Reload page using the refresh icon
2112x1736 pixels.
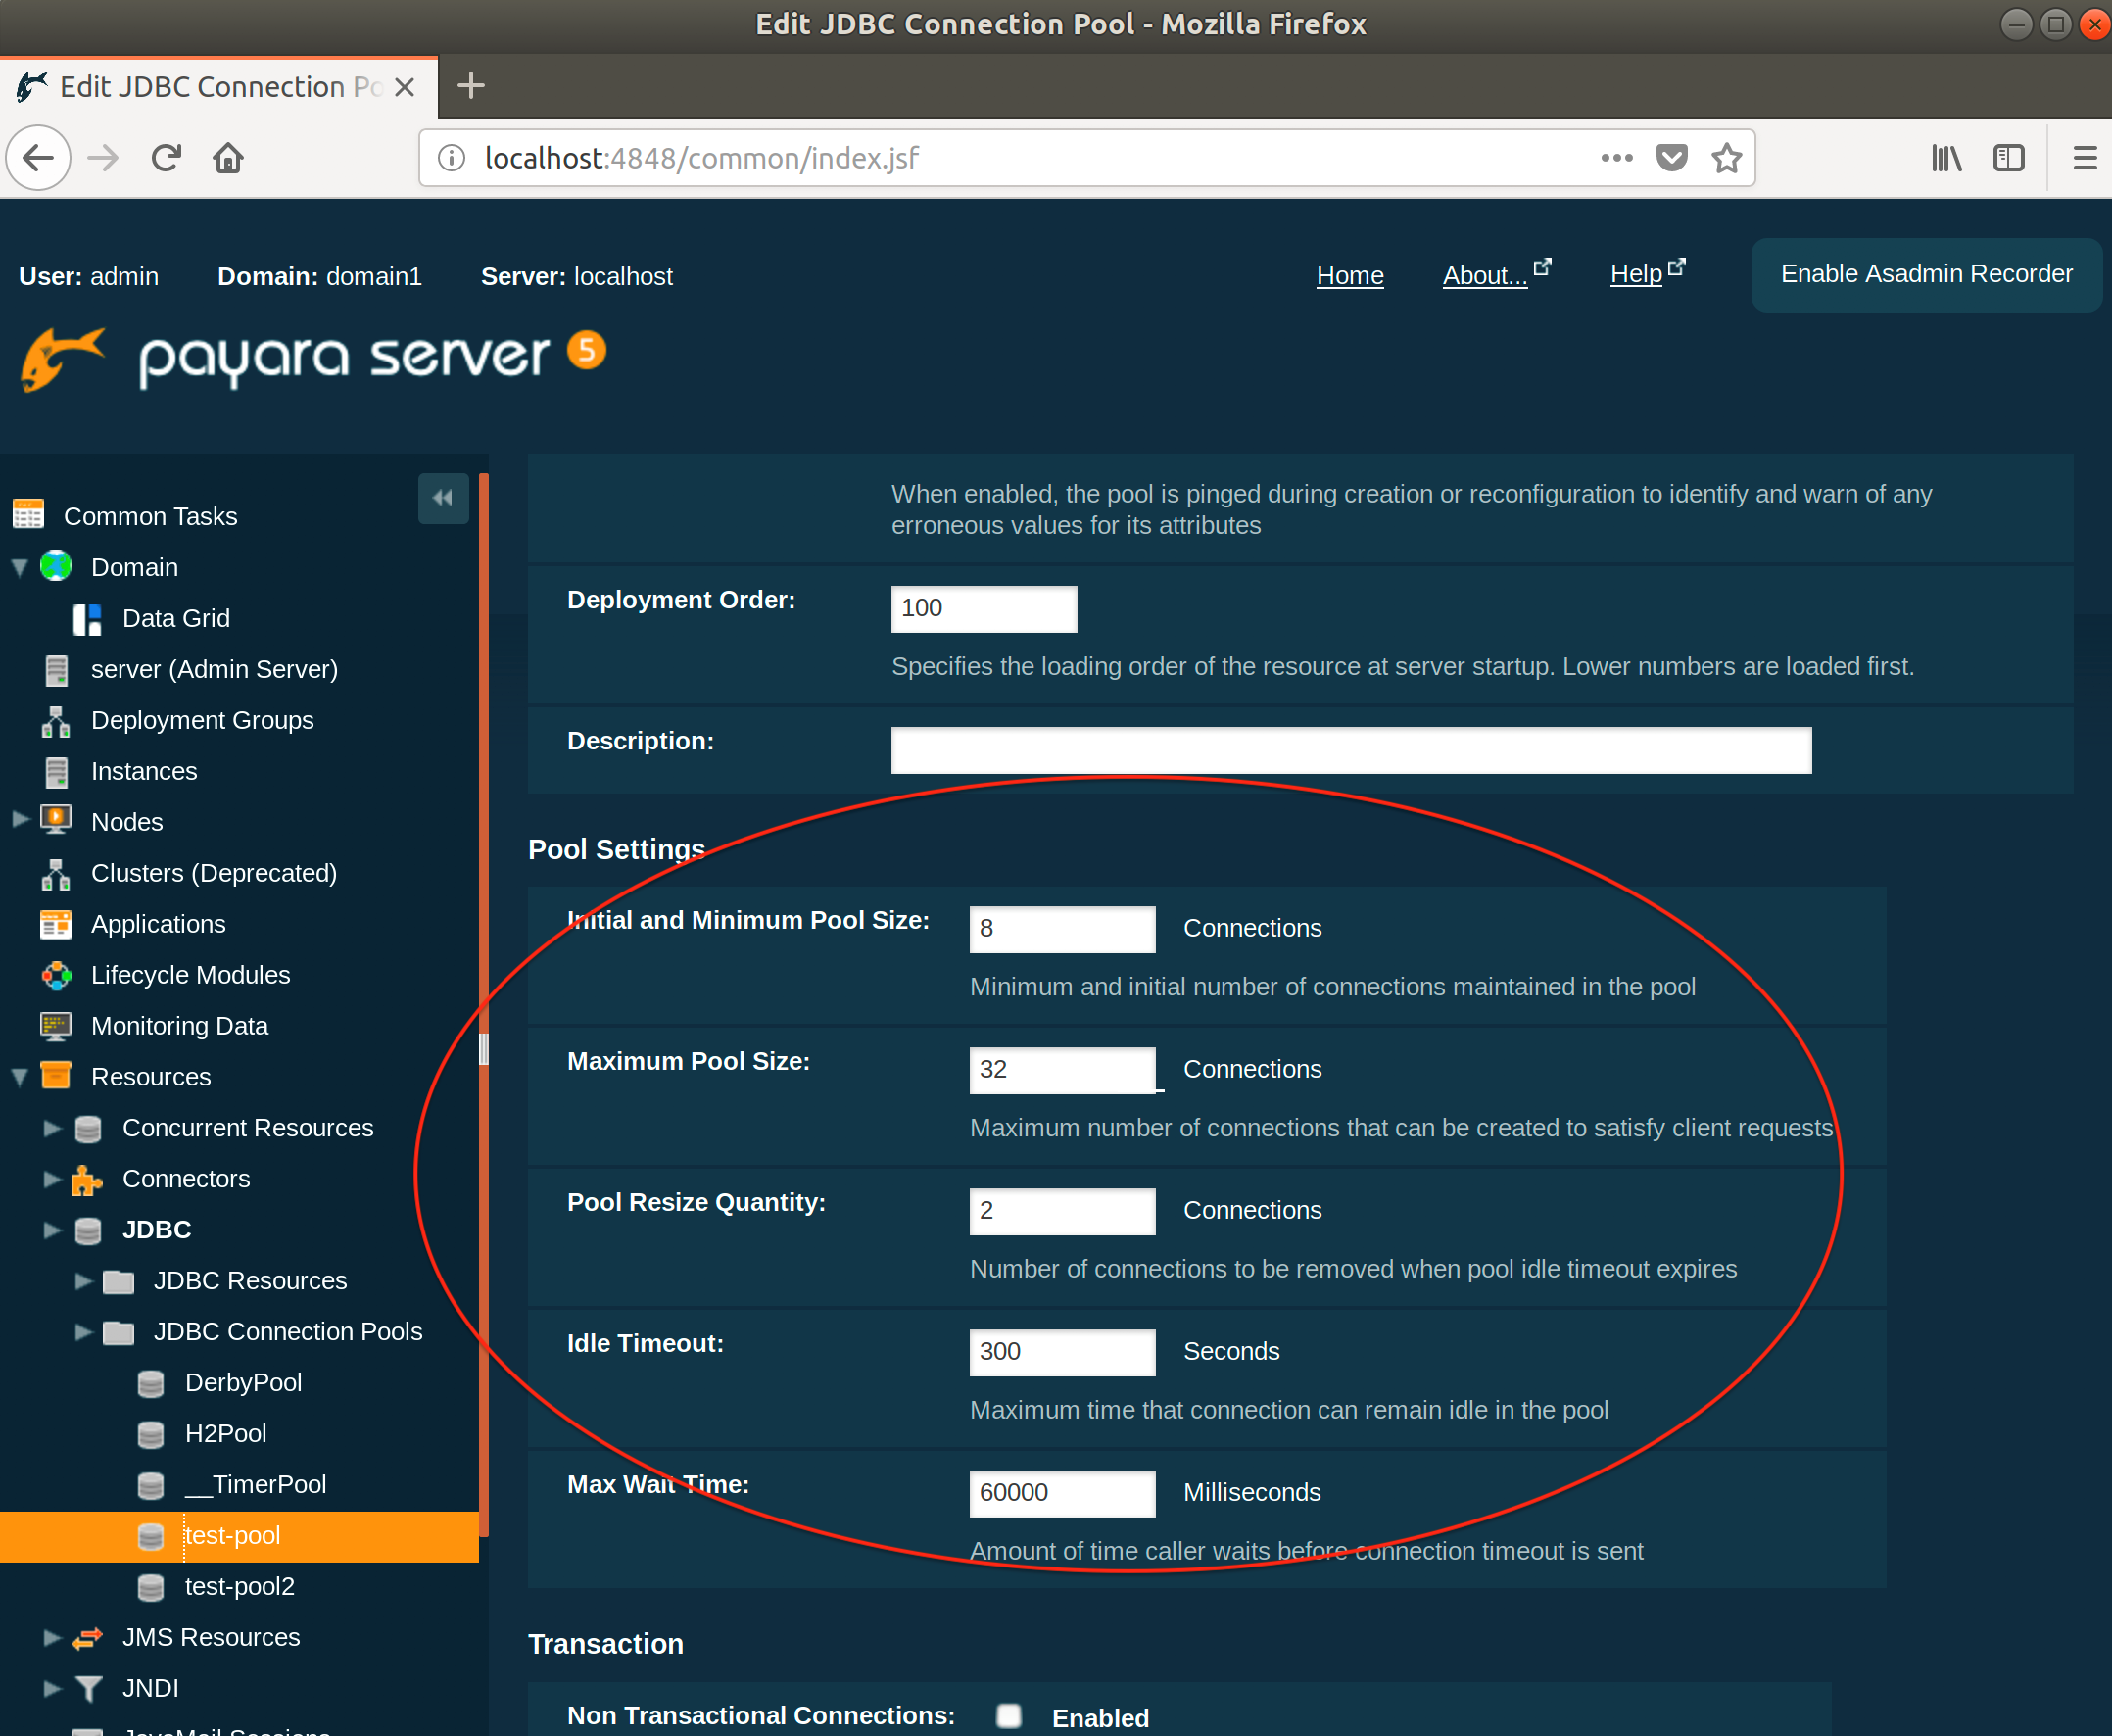[x=166, y=158]
